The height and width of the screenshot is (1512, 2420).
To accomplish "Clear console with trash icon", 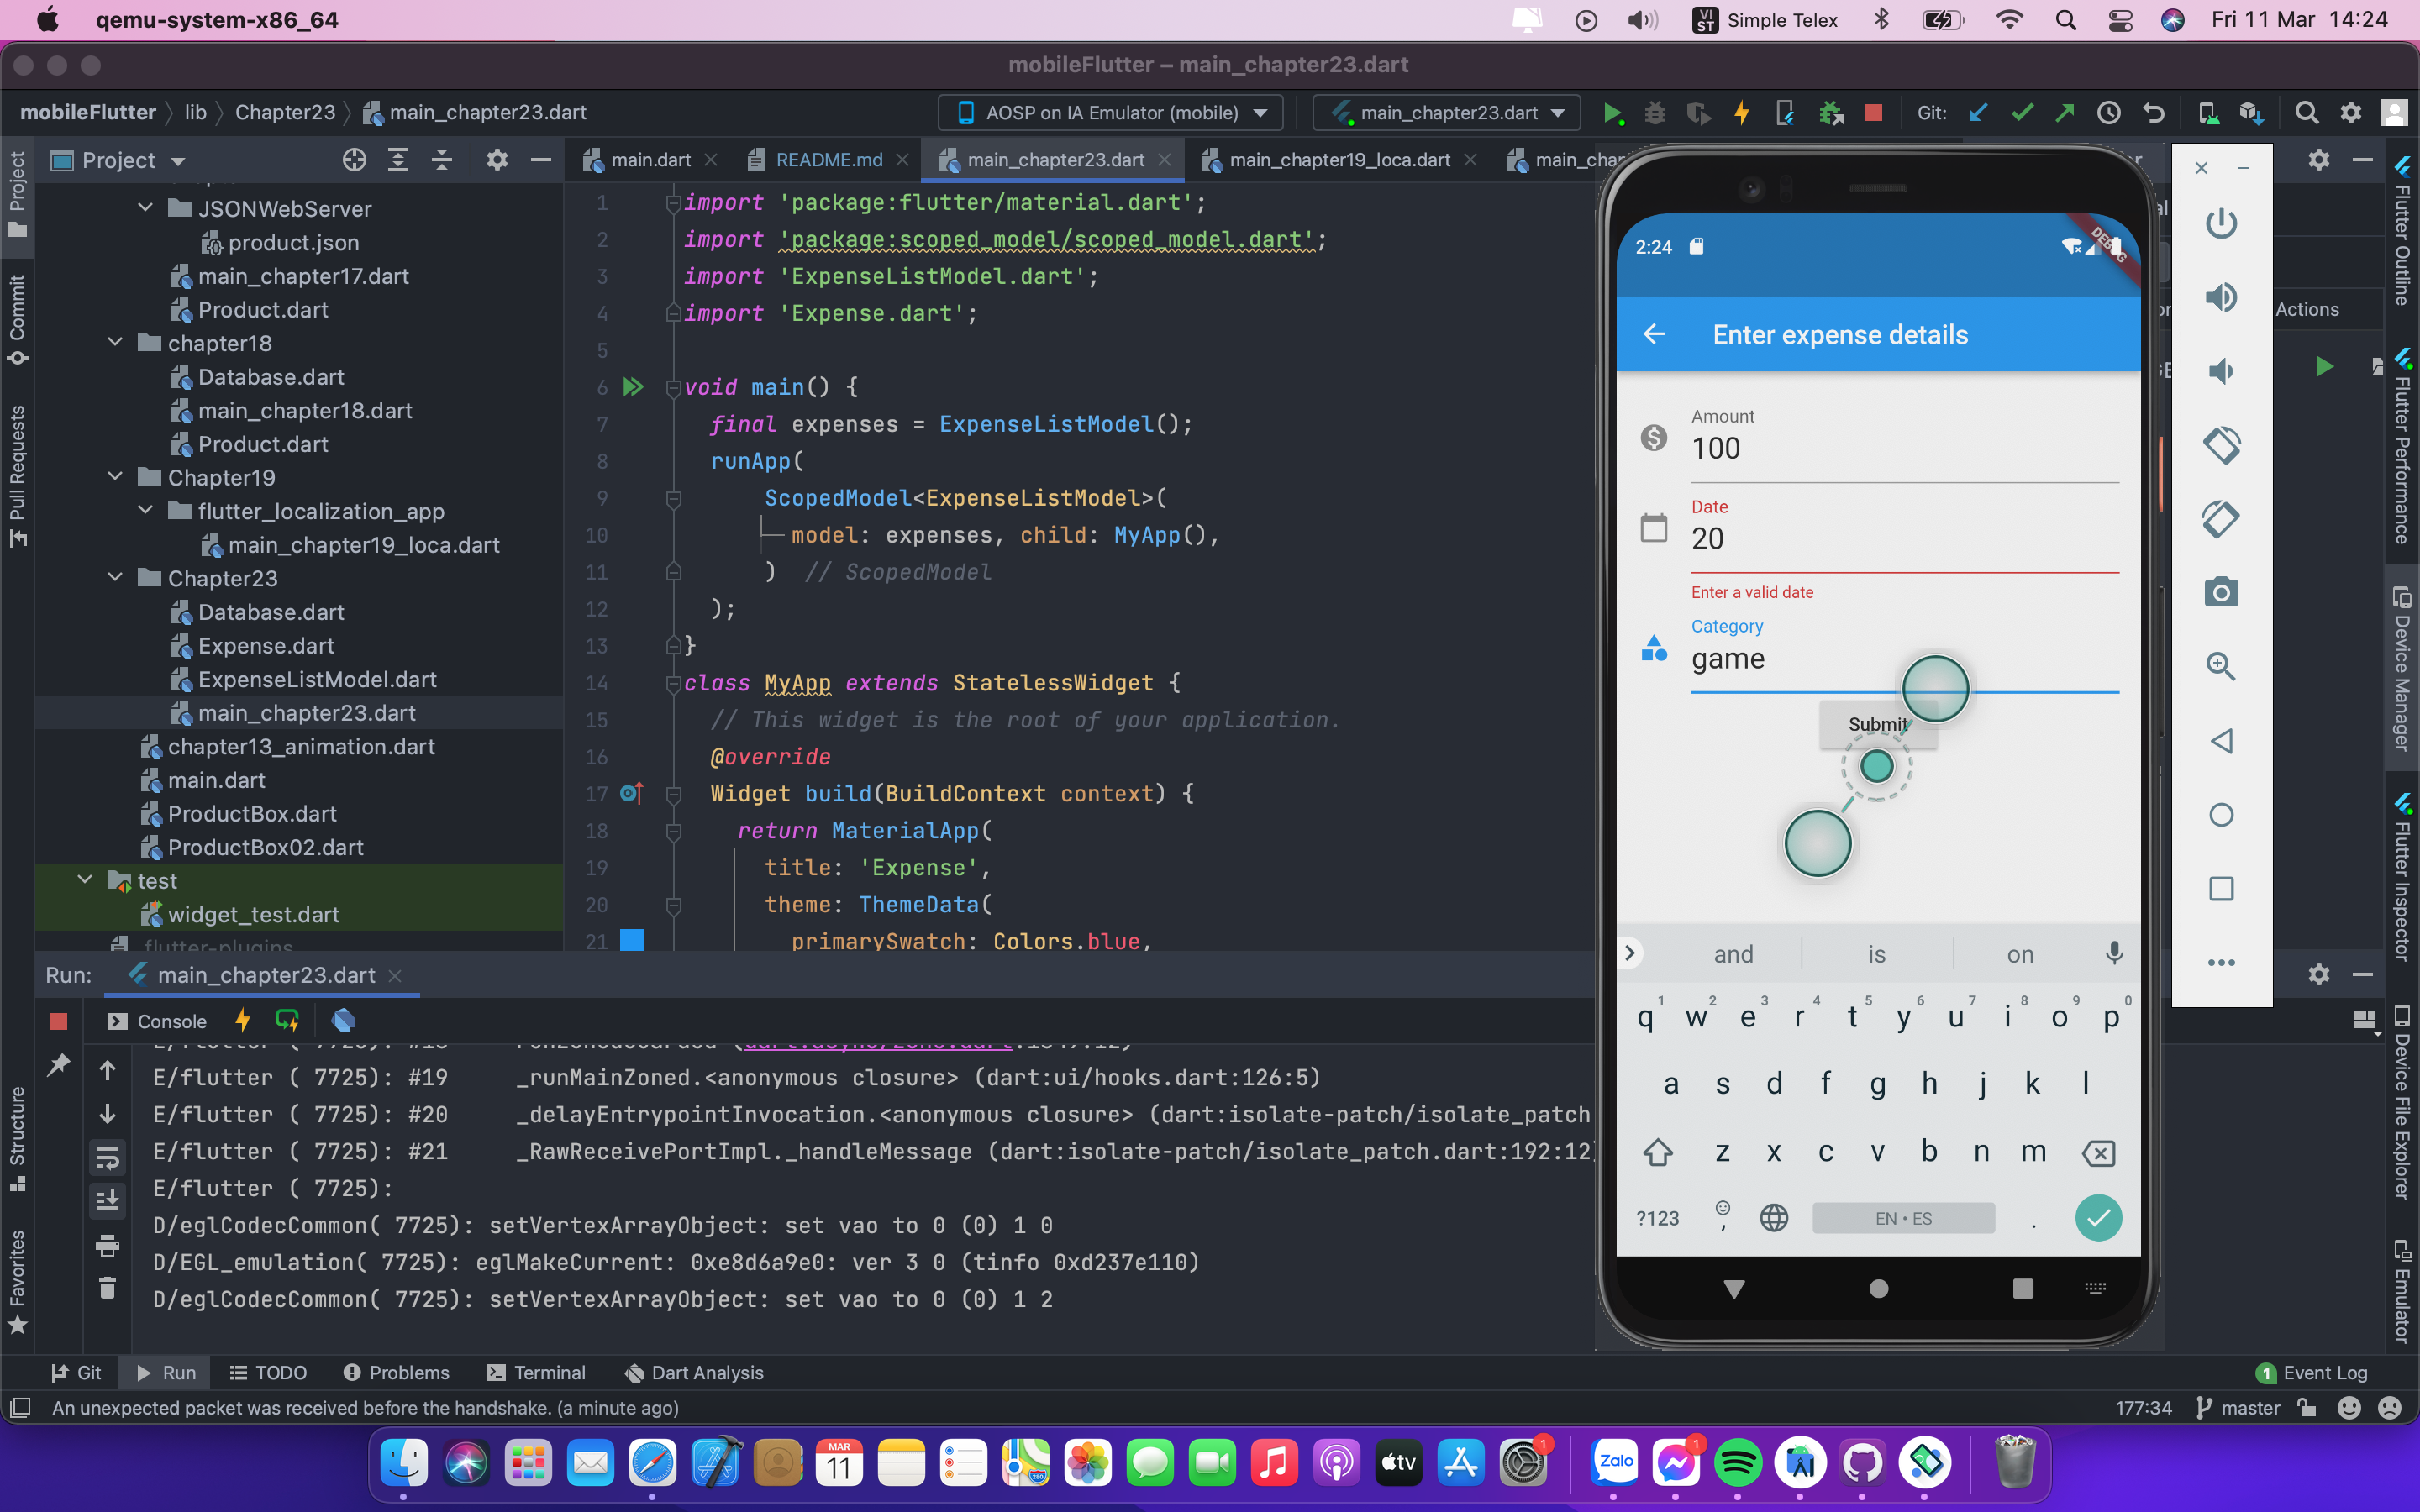I will tap(108, 1287).
